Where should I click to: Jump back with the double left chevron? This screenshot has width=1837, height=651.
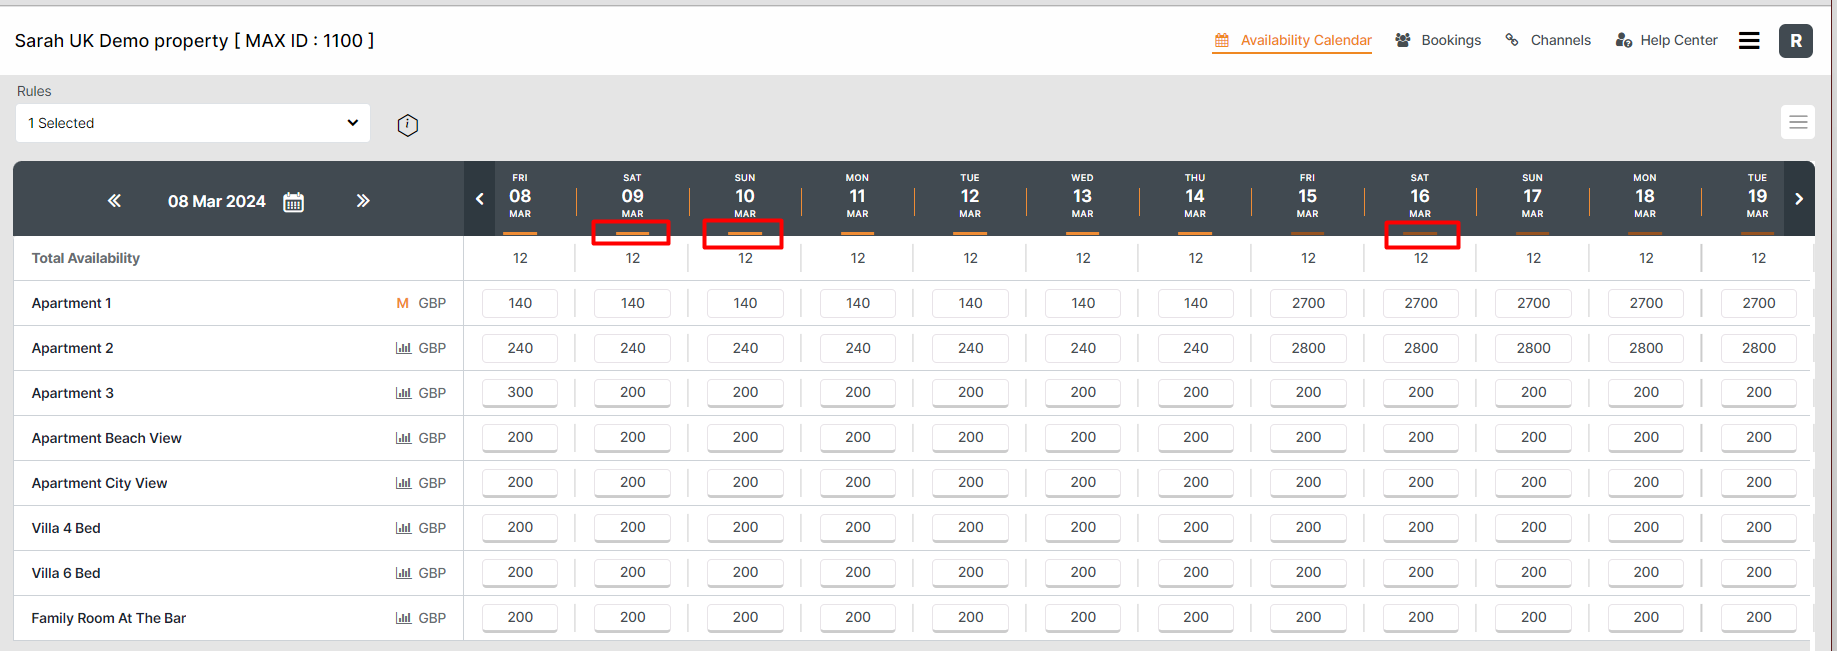[115, 201]
